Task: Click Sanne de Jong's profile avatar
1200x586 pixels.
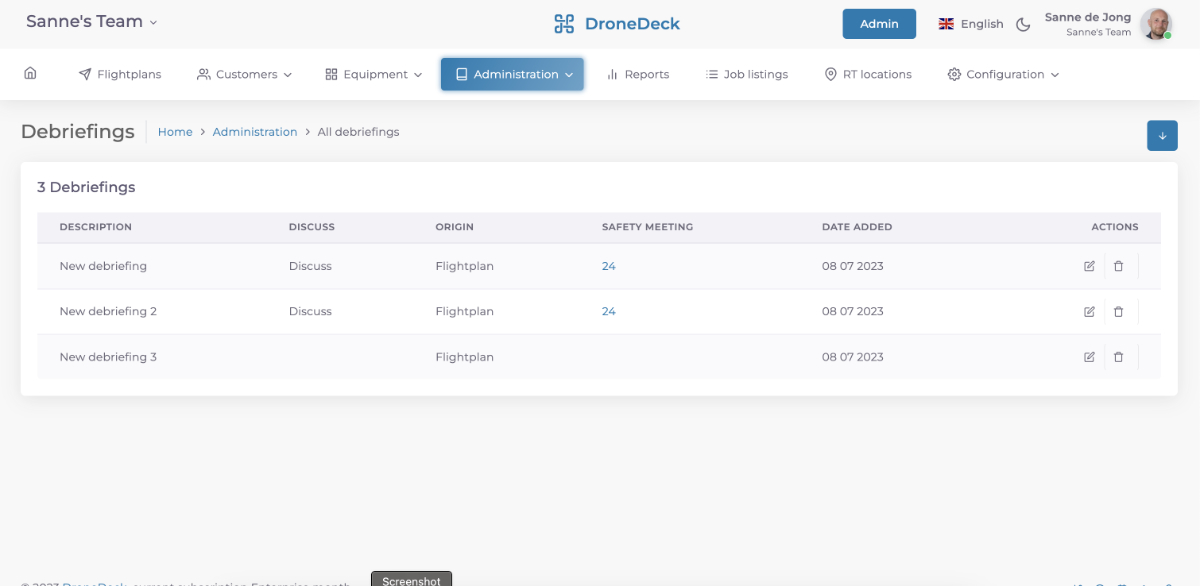Action: click(x=1156, y=24)
